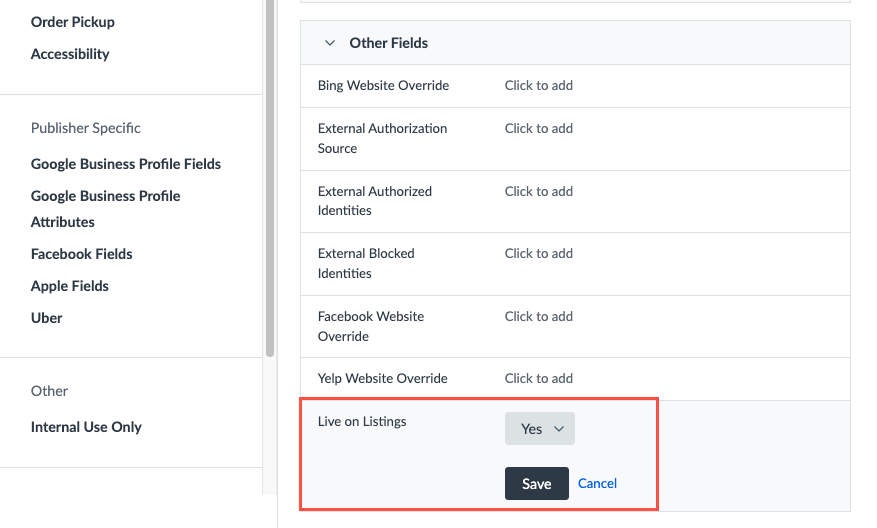Navigate to Facebook Fields
This screenshot has height=528, width=877.
(82, 254)
